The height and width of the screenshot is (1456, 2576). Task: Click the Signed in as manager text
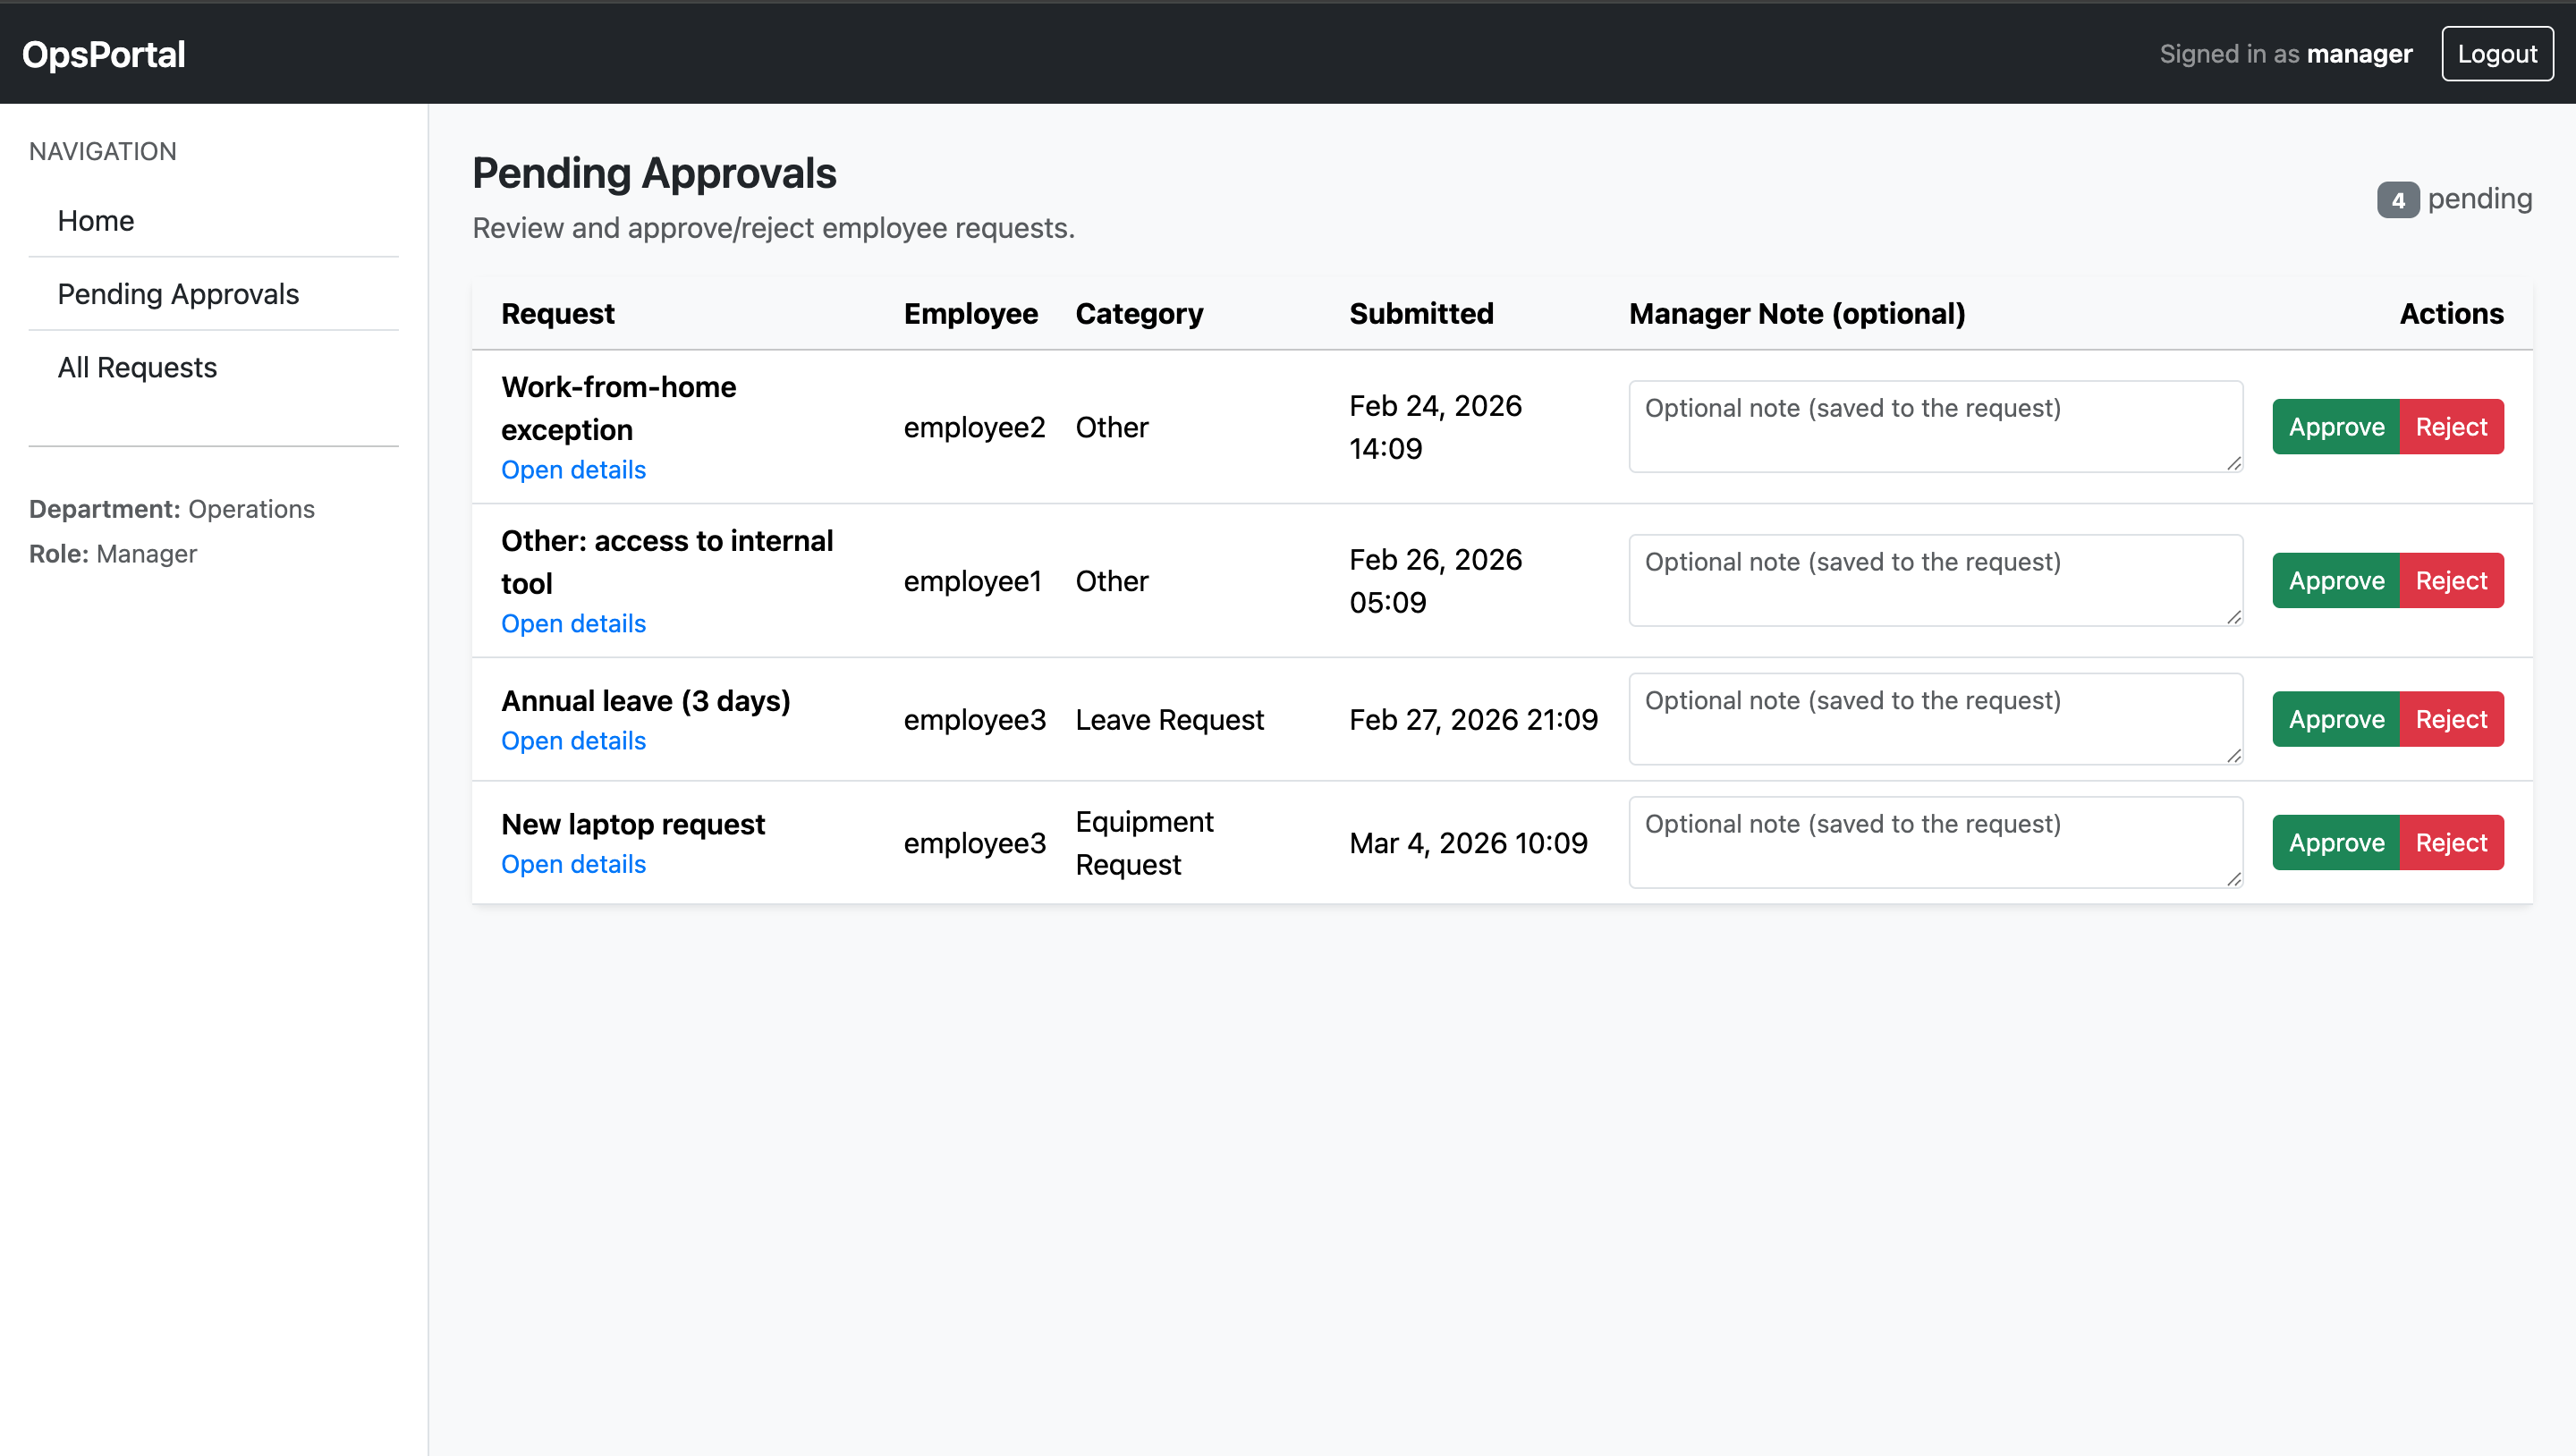point(2285,54)
